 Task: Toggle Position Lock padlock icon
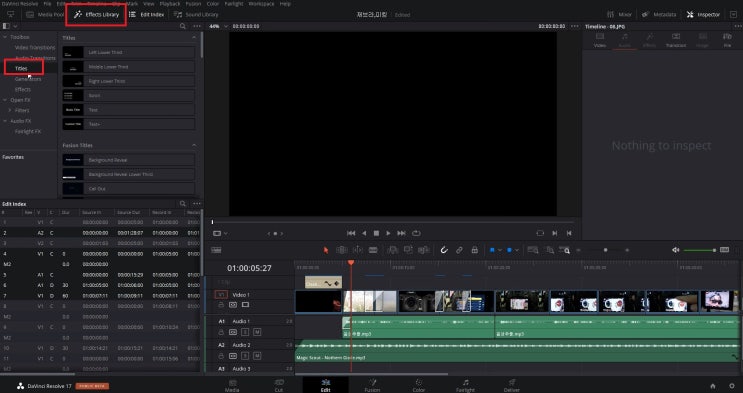pyautogui.click(x=474, y=250)
